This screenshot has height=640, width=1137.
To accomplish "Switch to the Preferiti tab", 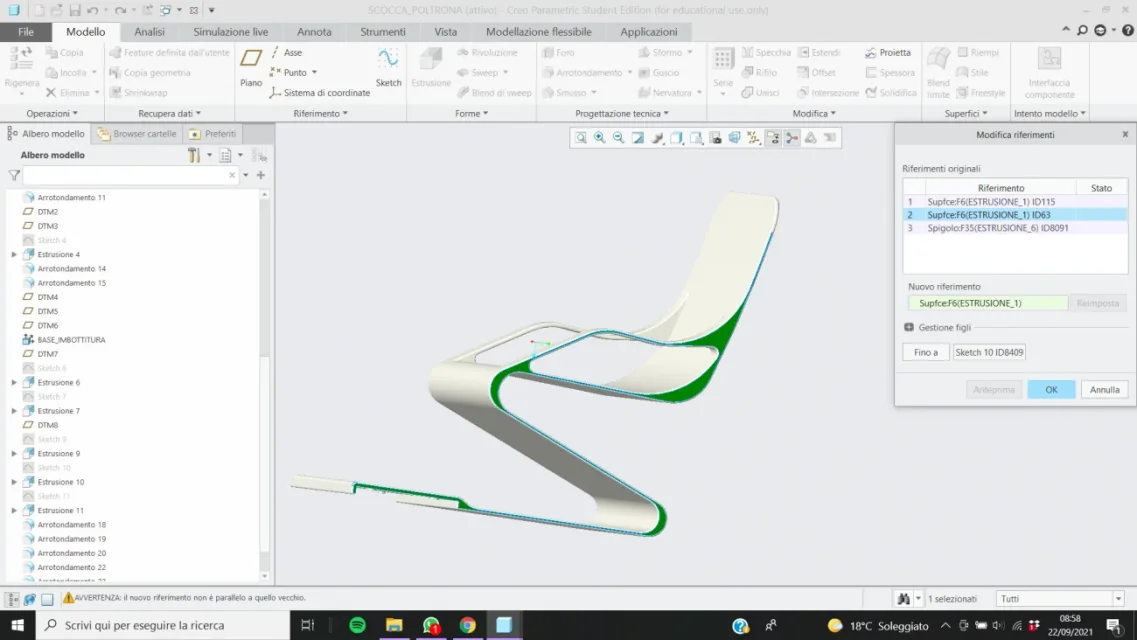I will 213,133.
